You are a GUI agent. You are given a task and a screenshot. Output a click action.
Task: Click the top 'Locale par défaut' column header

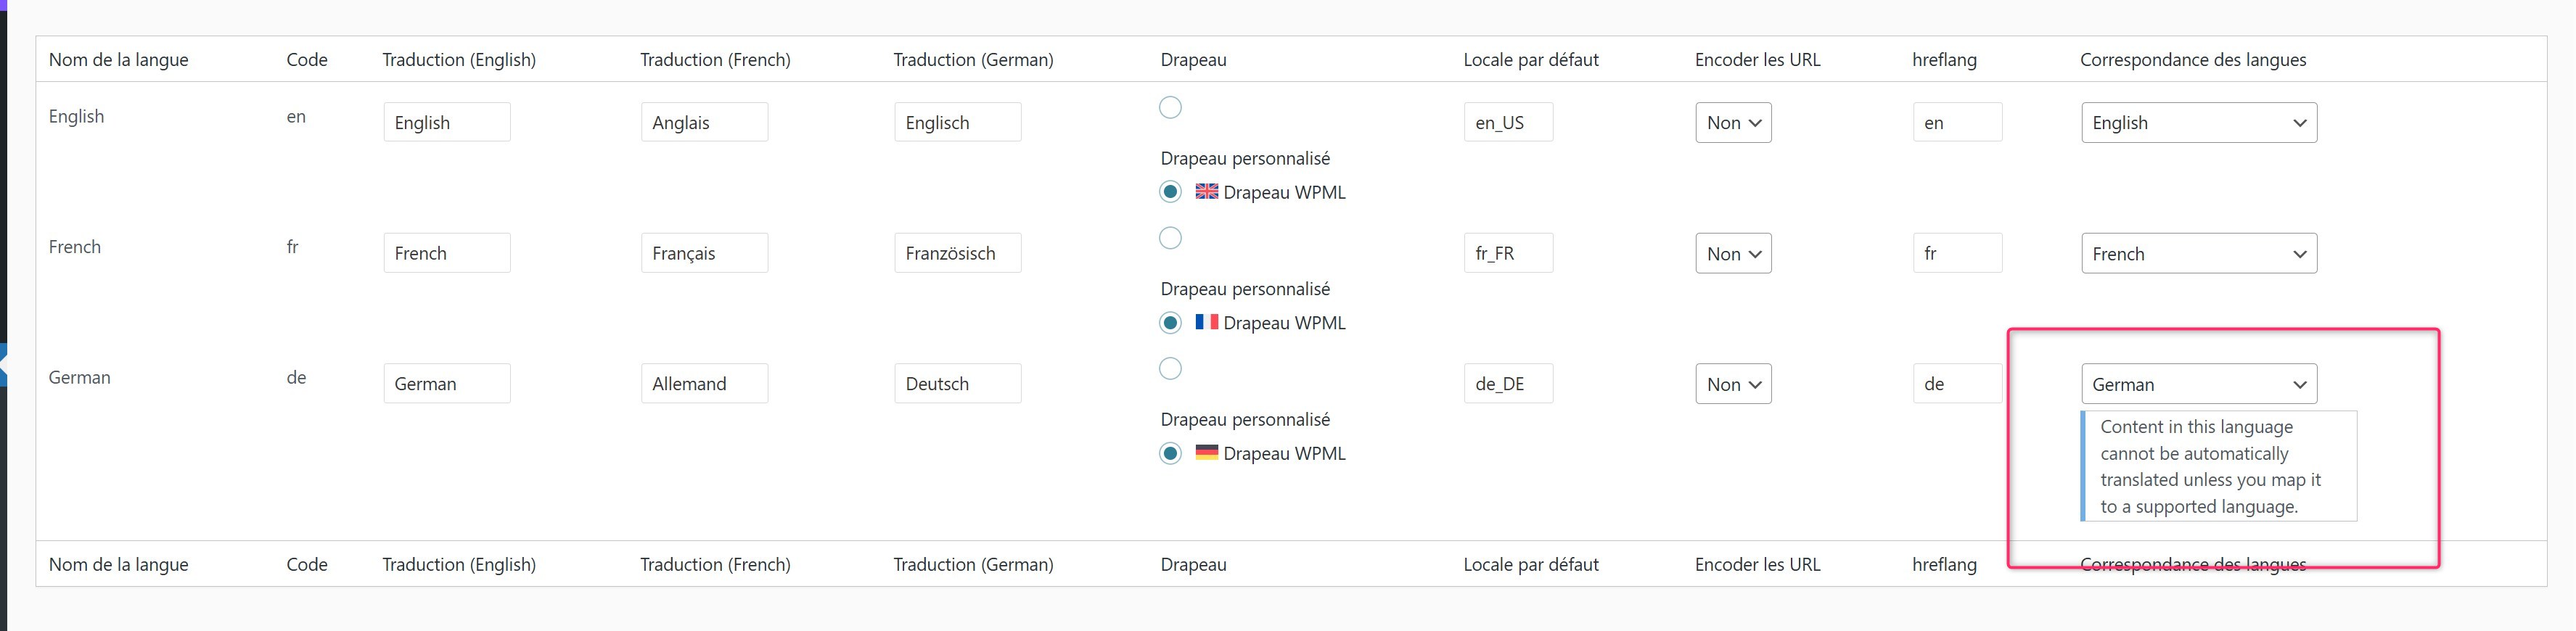pos(1531,59)
